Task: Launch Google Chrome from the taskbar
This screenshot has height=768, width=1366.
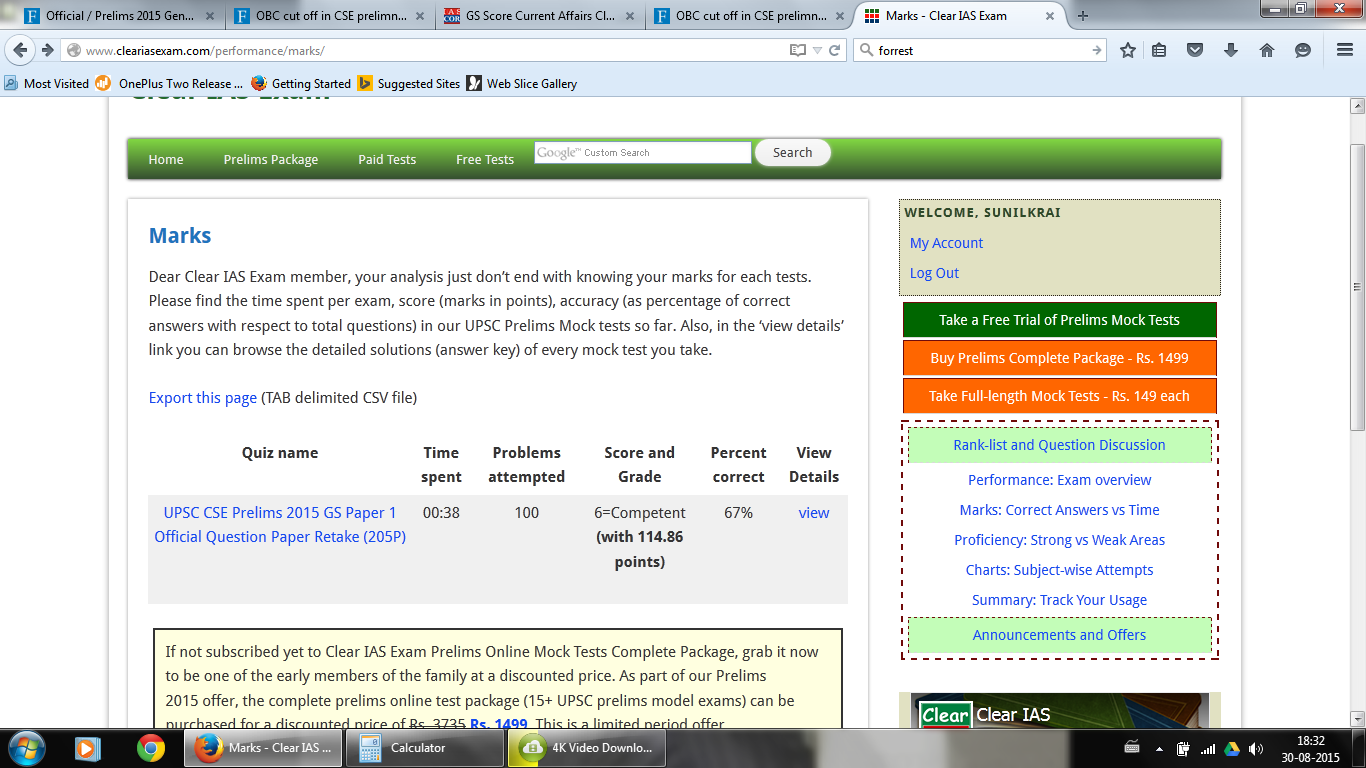Action: click(x=151, y=748)
